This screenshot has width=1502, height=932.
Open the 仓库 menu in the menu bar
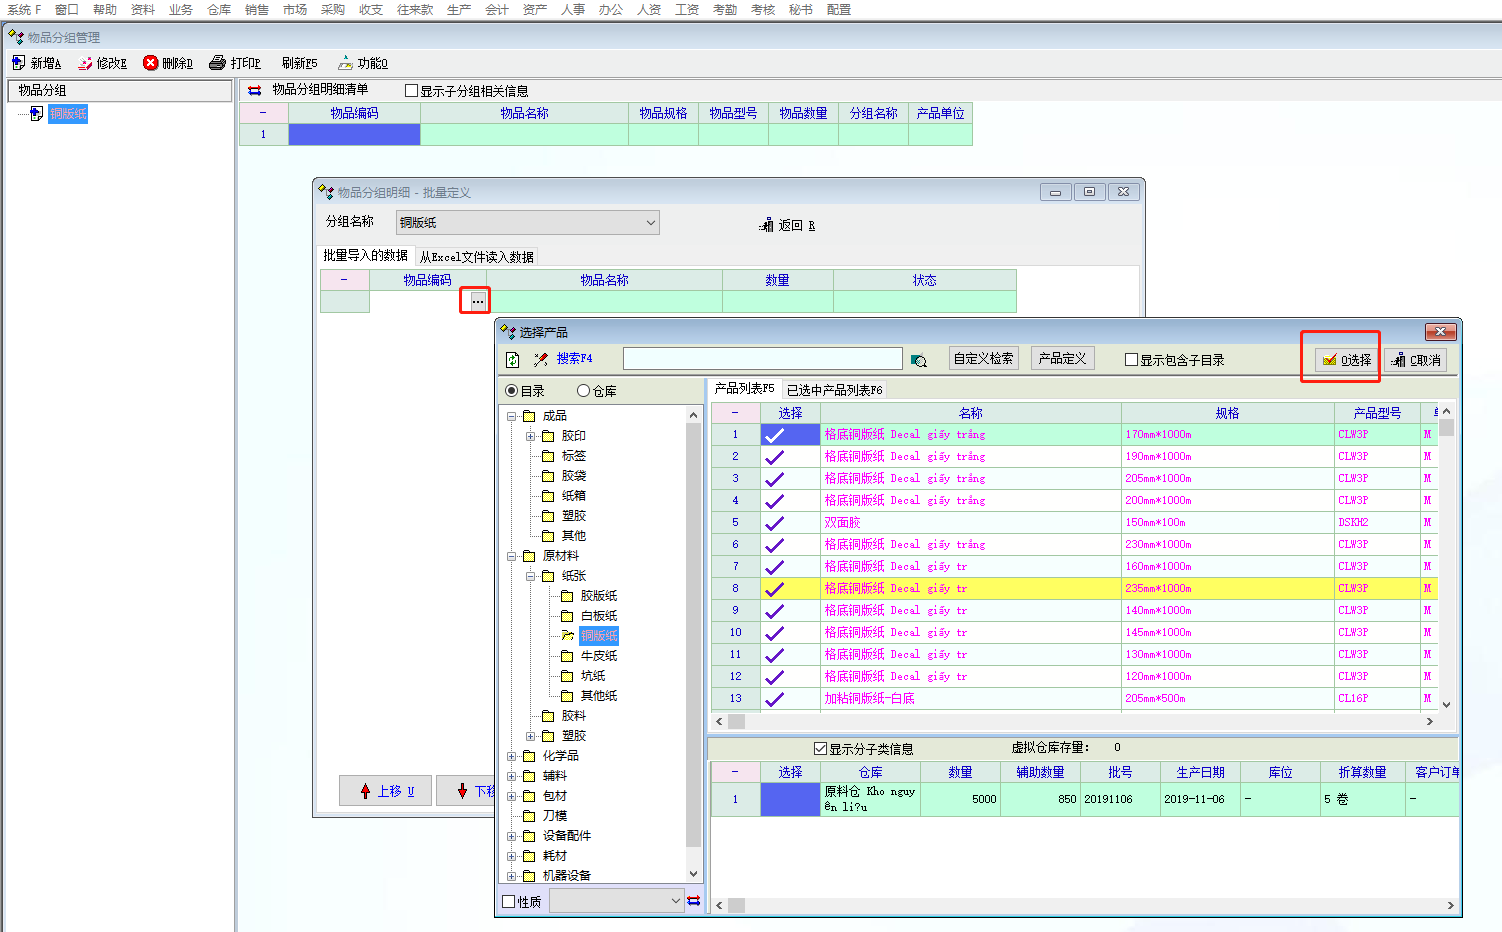(219, 9)
